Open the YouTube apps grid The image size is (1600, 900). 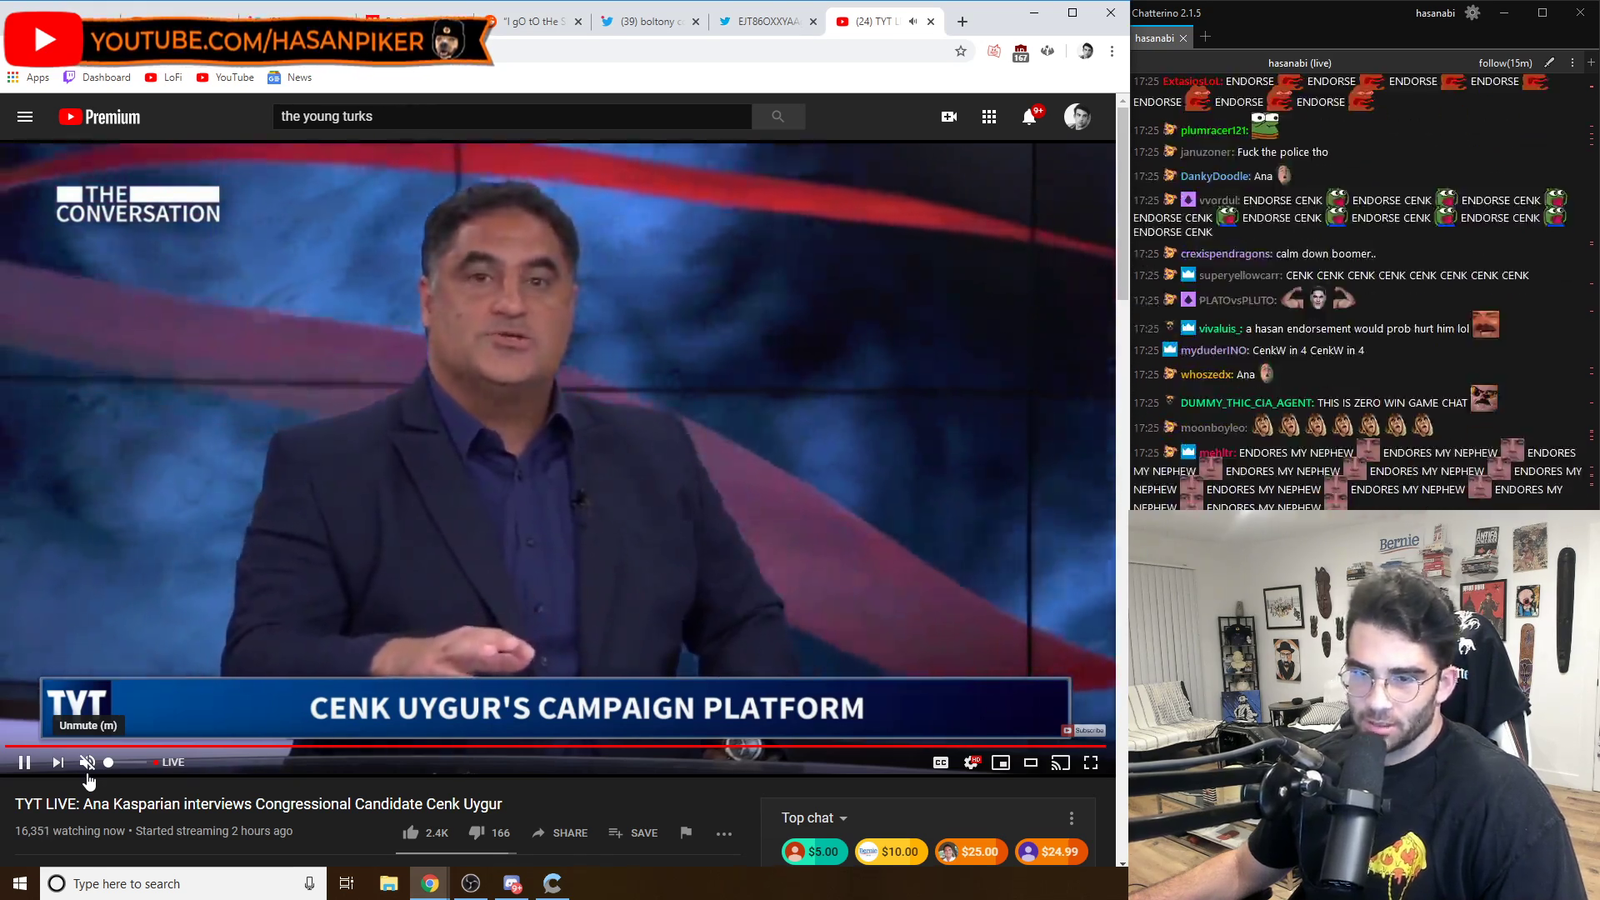989,117
